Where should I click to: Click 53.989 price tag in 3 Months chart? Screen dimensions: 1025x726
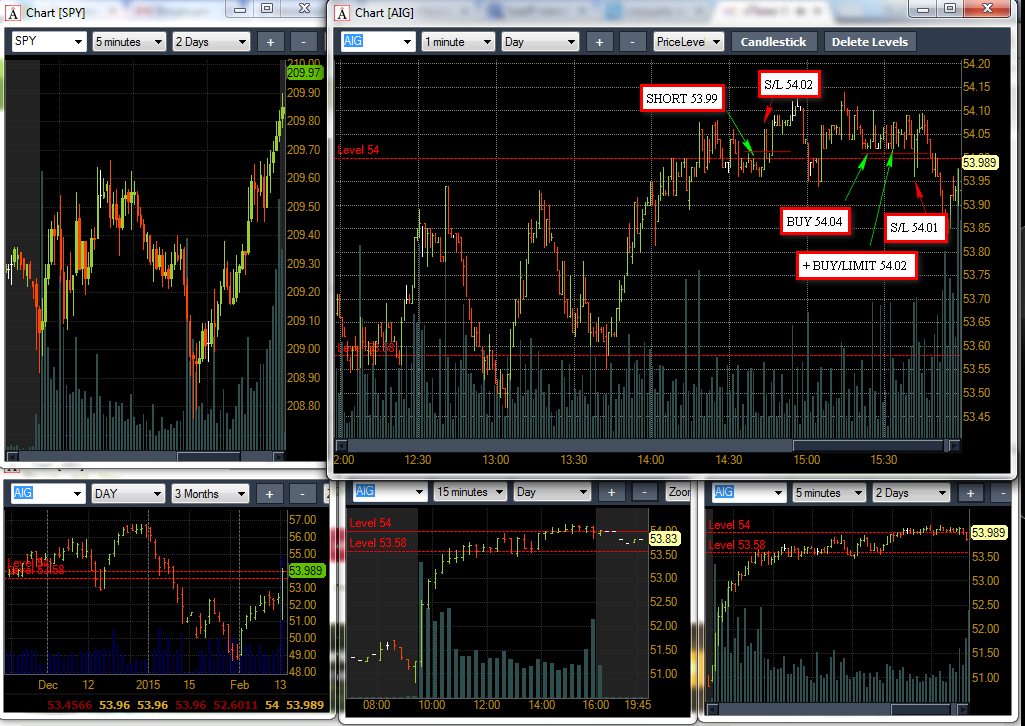click(307, 570)
